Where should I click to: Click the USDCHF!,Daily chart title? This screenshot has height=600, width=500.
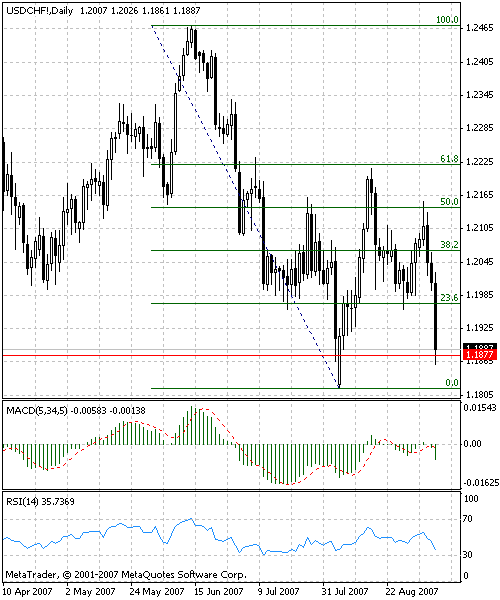(39, 10)
